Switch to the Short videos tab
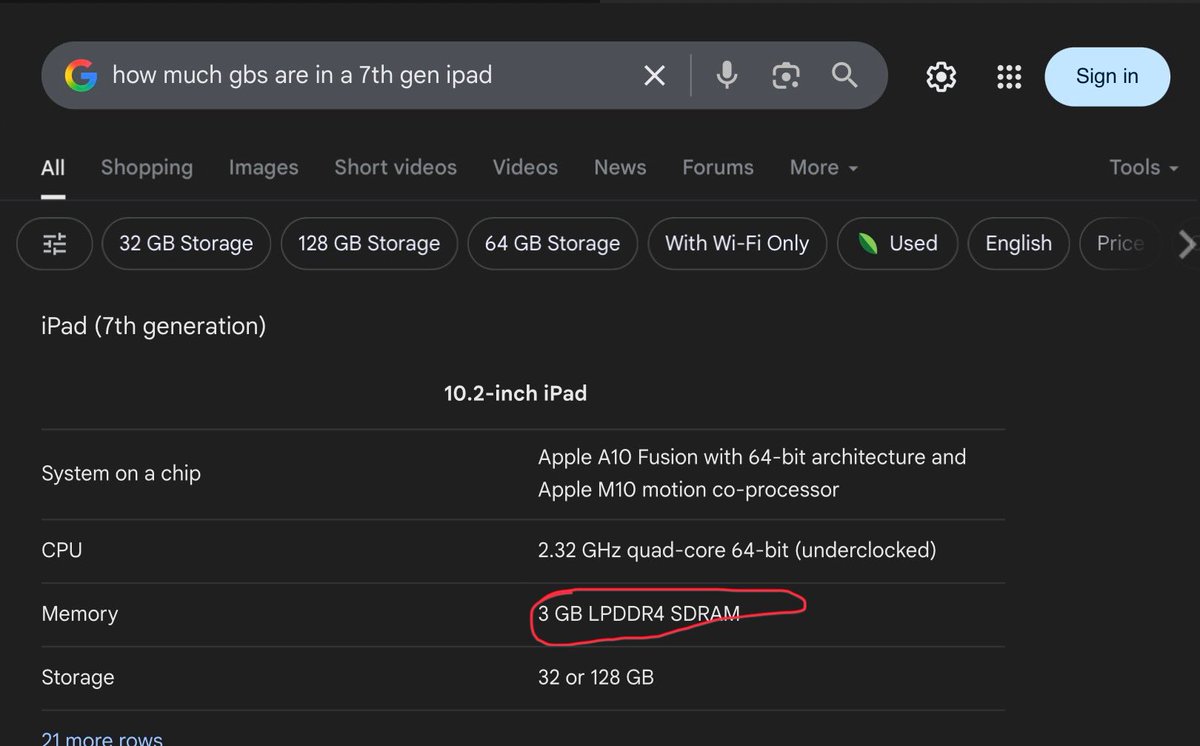 click(395, 168)
